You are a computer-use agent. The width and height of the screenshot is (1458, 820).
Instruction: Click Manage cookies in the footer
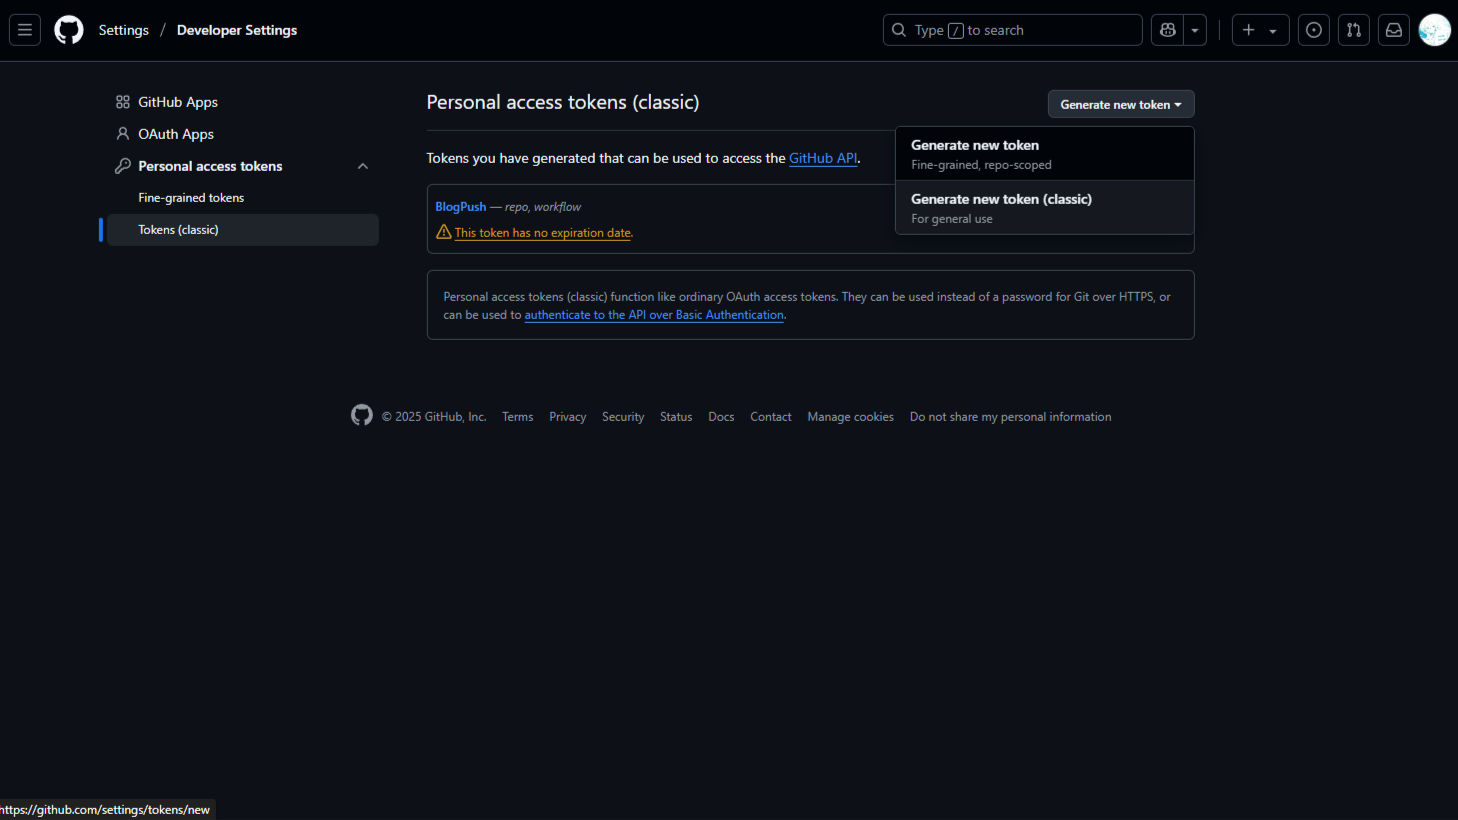click(851, 417)
